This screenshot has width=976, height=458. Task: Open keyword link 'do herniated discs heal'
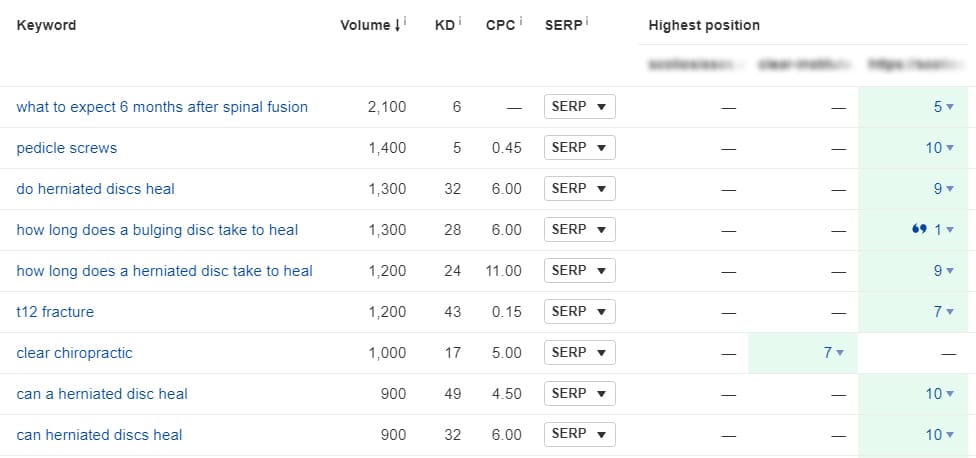(95, 189)
